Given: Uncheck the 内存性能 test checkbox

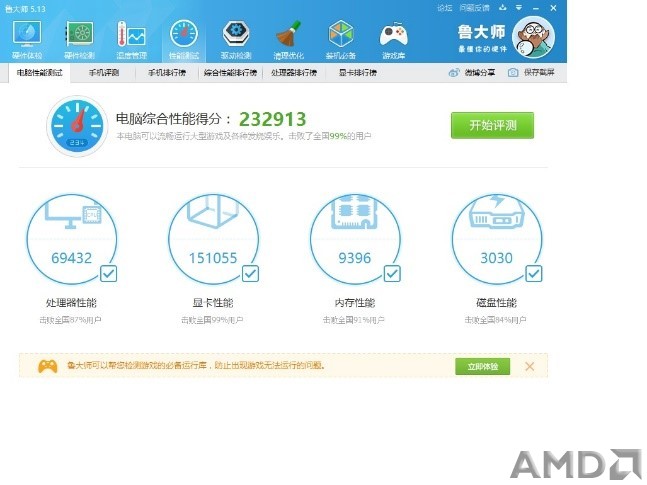Looking at the screenshot, I should [392, 274].
